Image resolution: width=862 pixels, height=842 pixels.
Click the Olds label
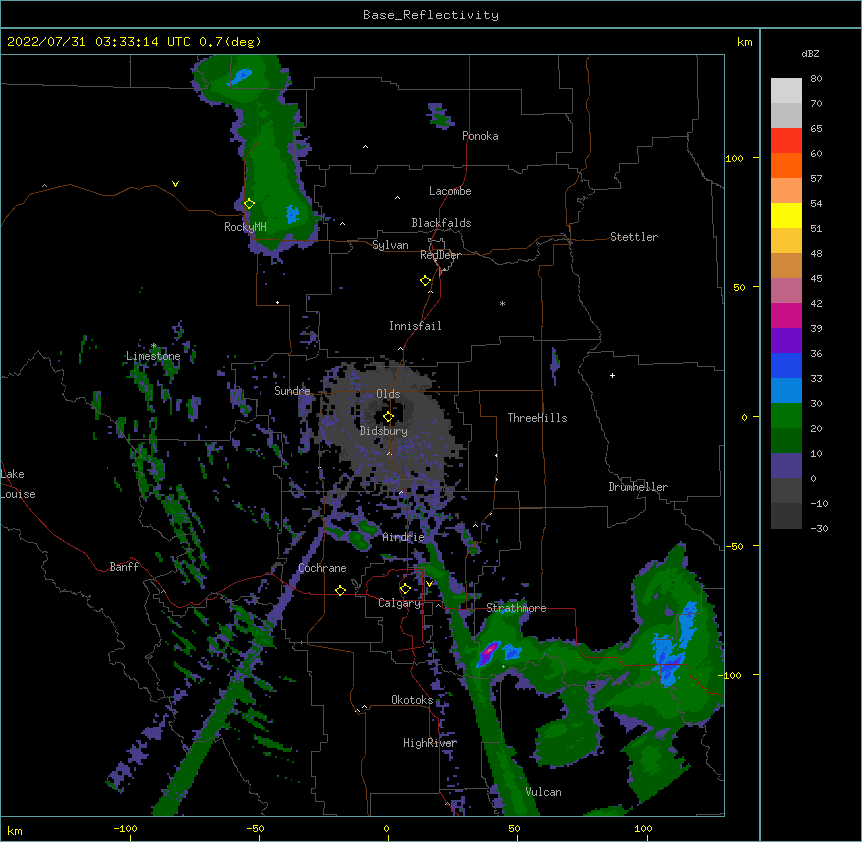point(388,394)
